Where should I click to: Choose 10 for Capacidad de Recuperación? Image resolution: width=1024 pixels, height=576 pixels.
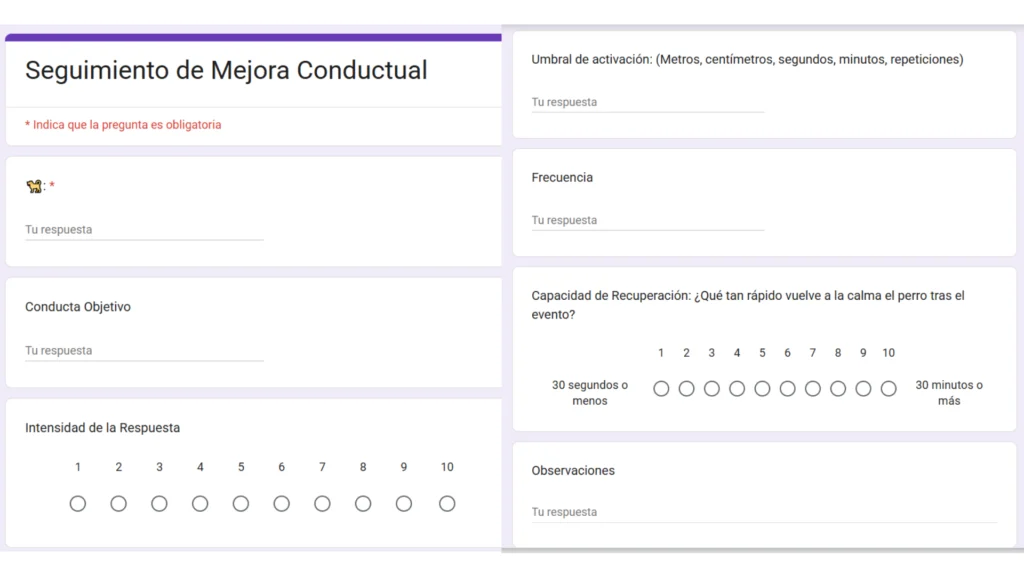click(x=888, y=389)
